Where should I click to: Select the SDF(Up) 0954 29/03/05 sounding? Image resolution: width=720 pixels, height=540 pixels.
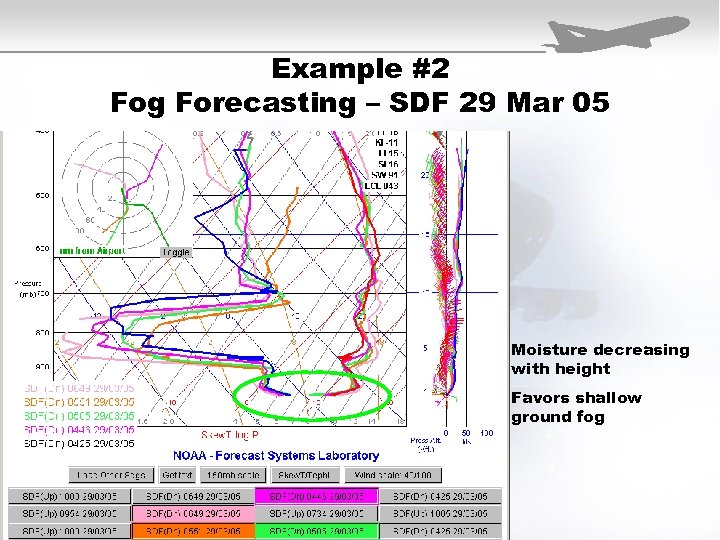69,513
